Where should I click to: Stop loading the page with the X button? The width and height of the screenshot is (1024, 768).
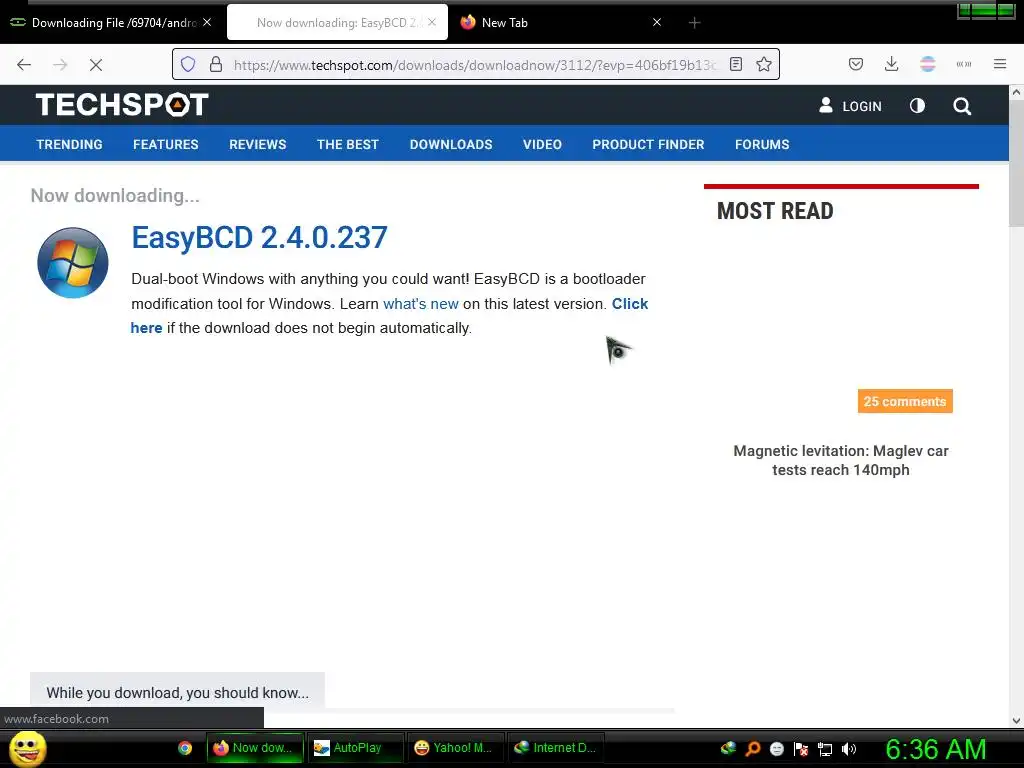[x=95, y=64]
